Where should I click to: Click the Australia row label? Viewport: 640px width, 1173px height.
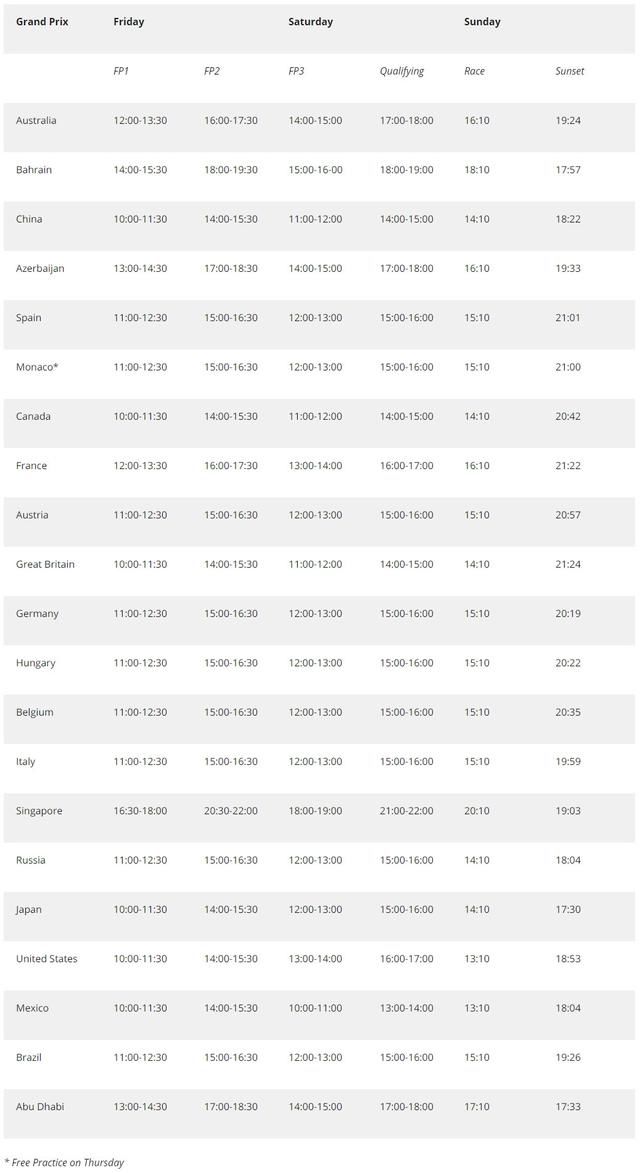click(x=36, y=121)
